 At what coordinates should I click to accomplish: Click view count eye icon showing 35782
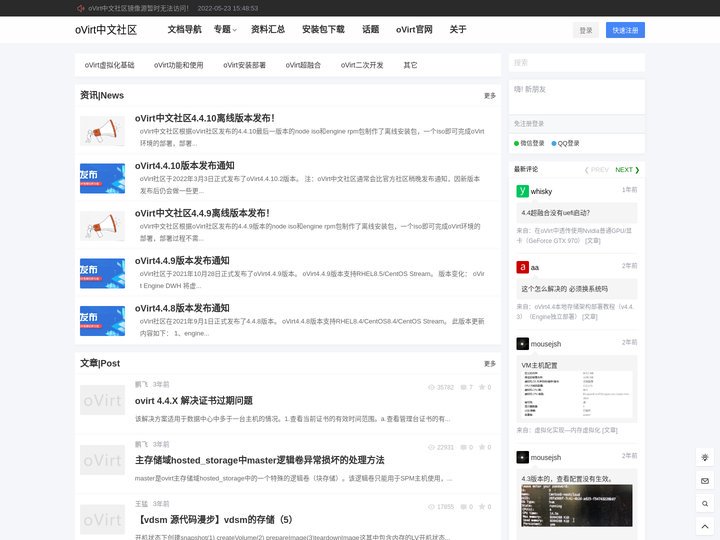(431, 387)
